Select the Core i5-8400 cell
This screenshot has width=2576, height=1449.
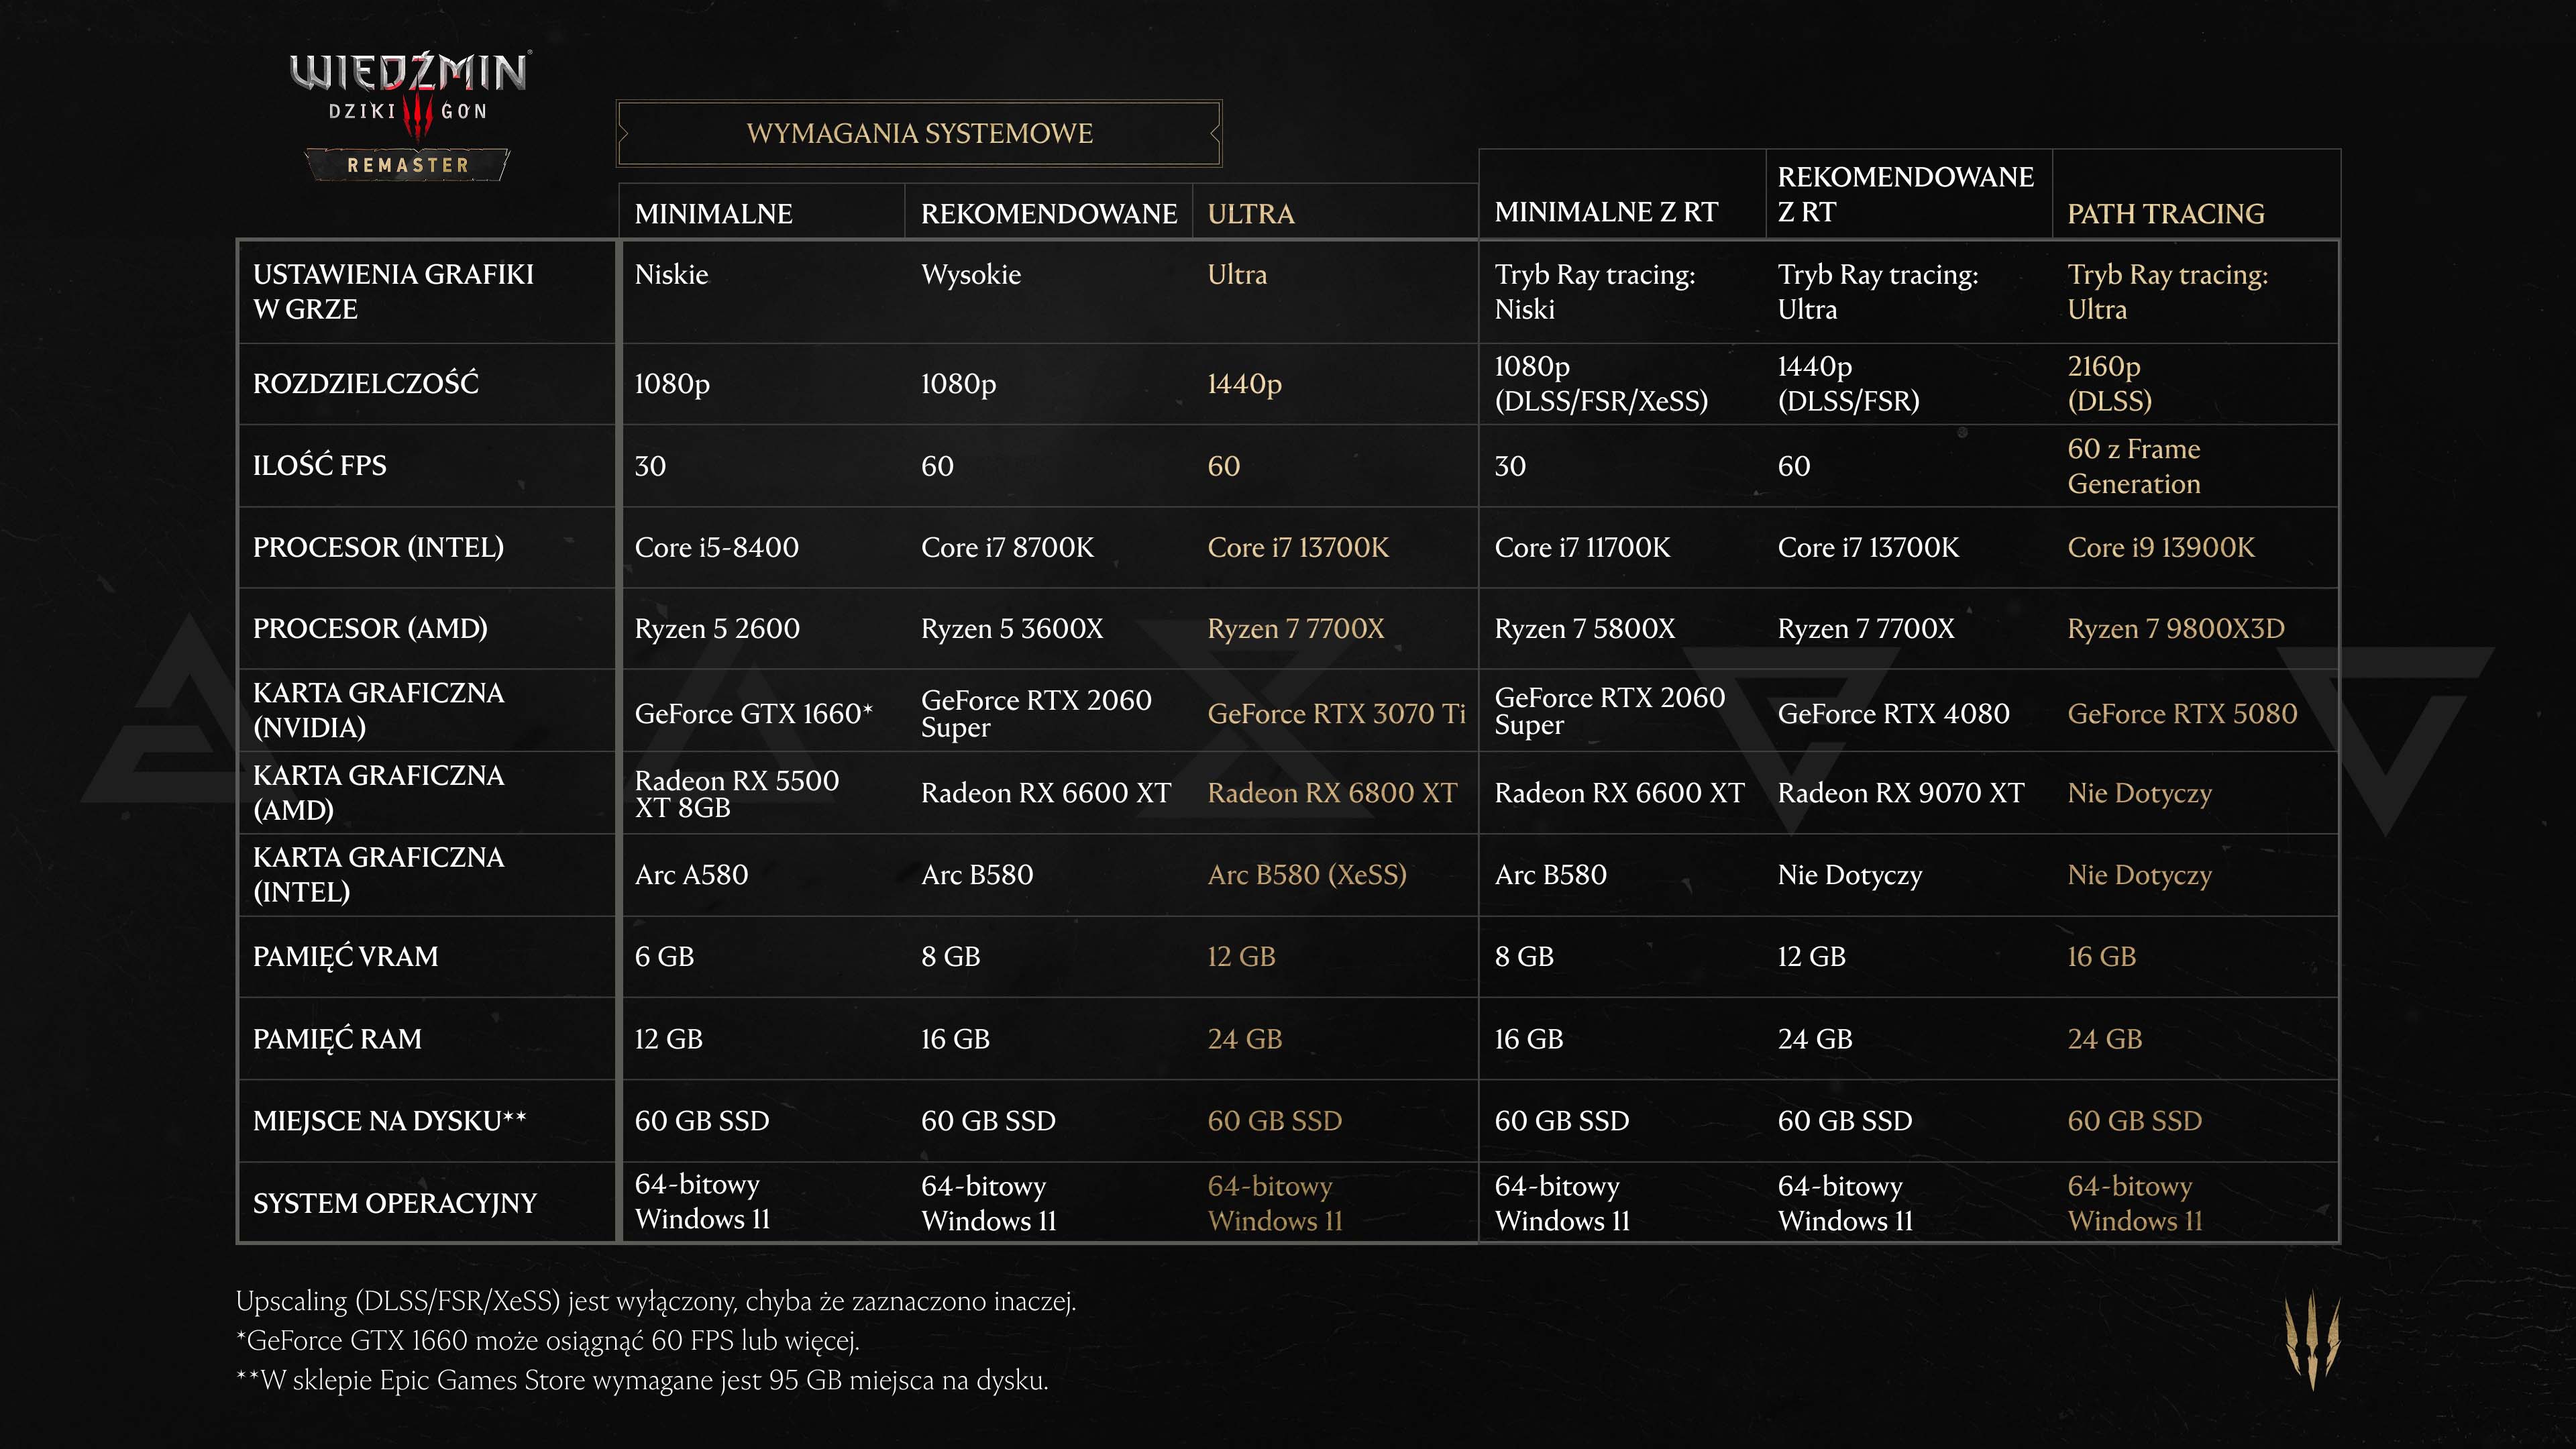pyautogui.click(x=716, y=547)
